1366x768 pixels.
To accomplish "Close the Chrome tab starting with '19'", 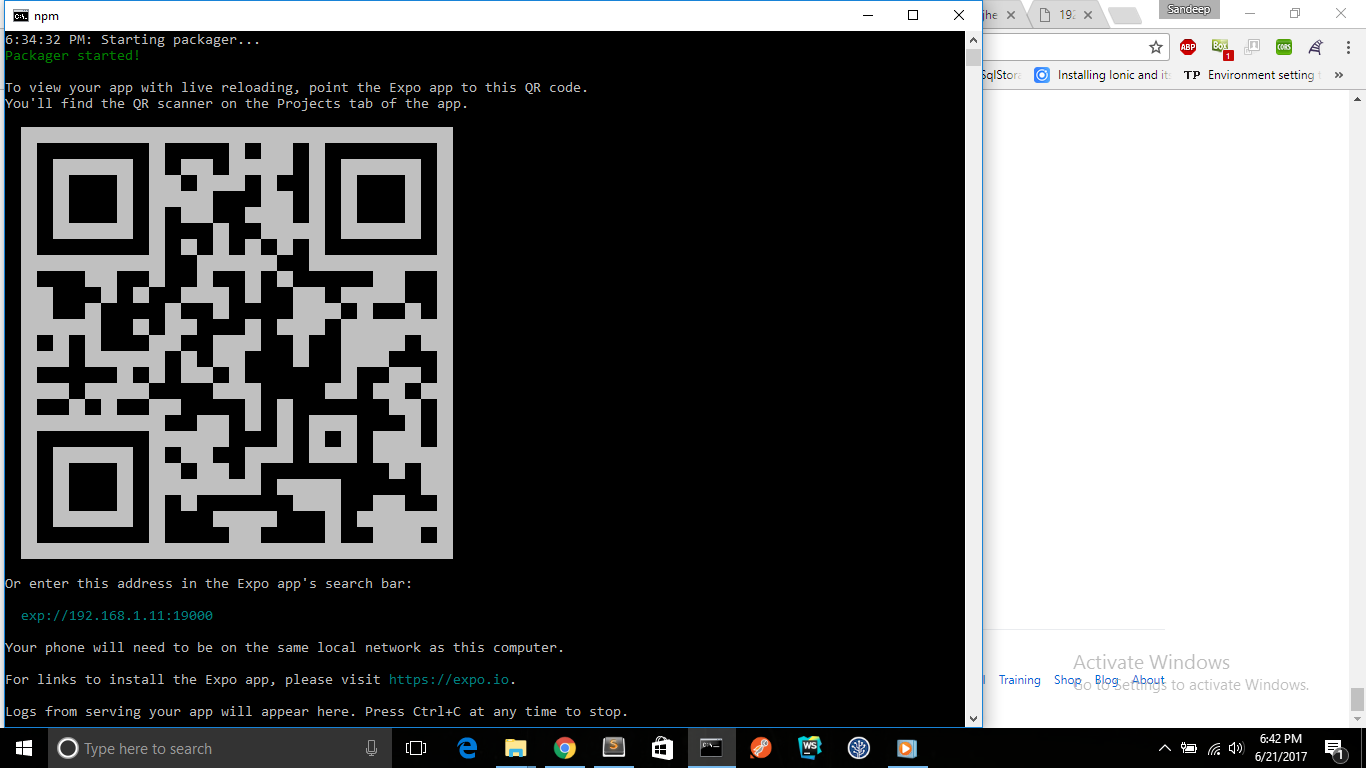I will pyautogui.click(x=1090, y=15).
